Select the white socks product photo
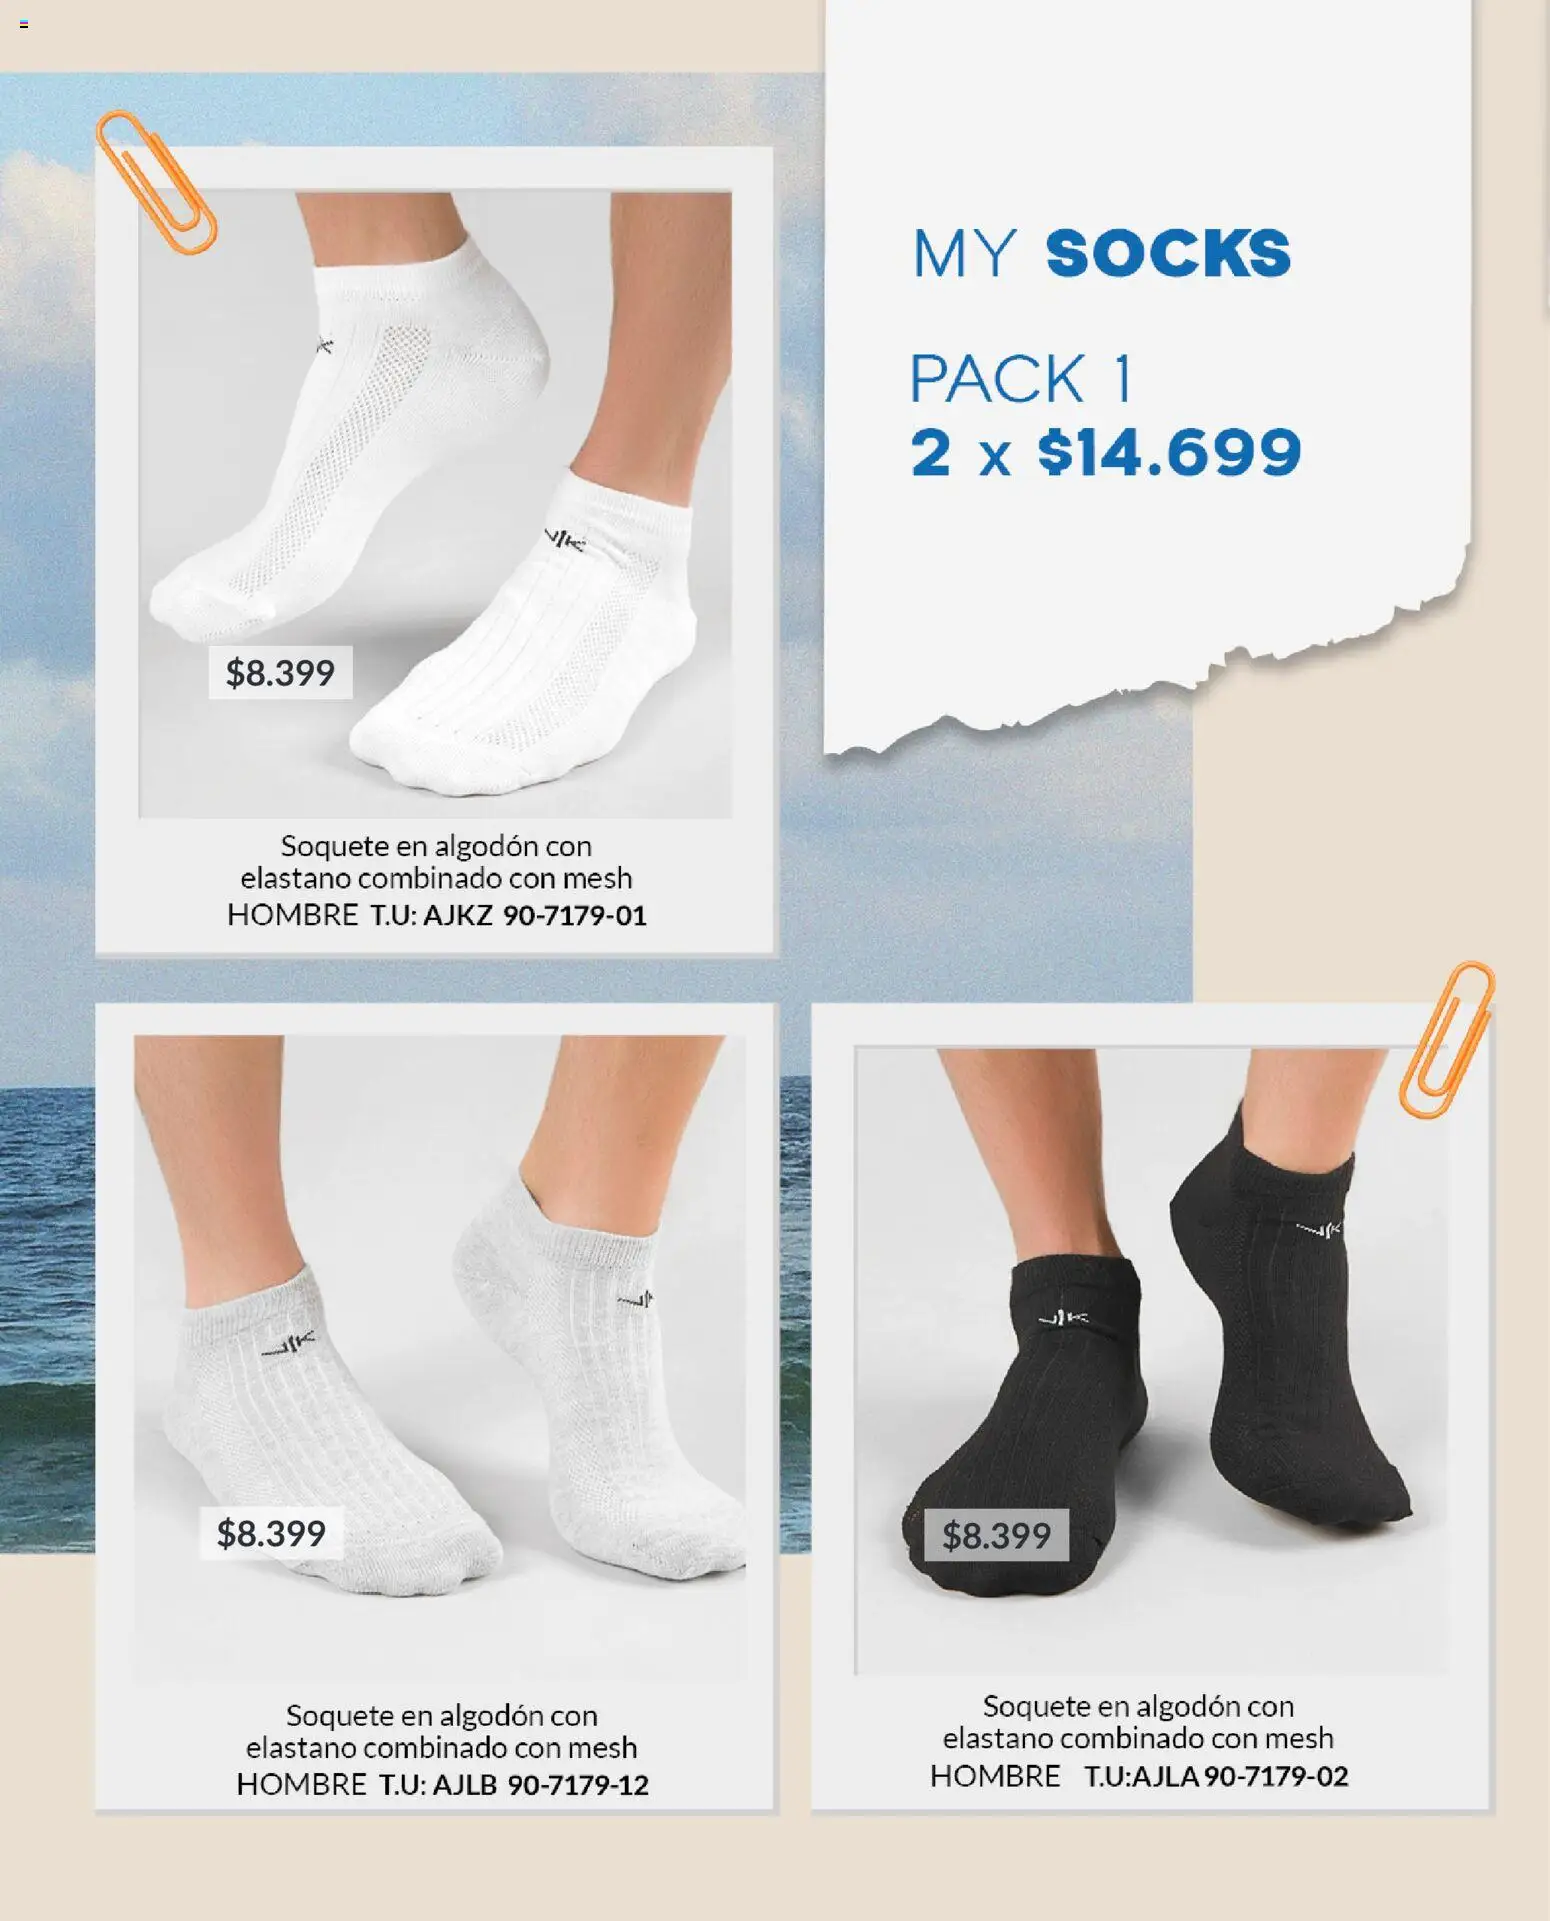Image resolution: width=1550 pixels, height=1921 pixels. tap(435, 504)
